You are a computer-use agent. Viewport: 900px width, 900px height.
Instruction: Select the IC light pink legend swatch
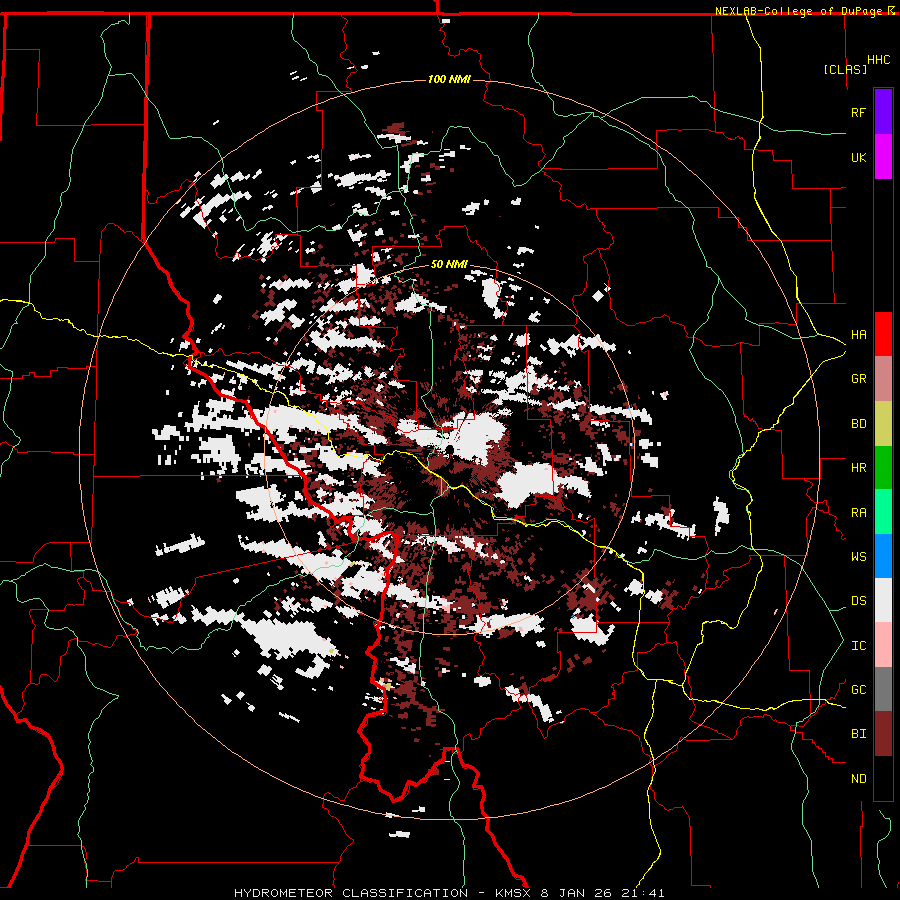pos(883,645)
